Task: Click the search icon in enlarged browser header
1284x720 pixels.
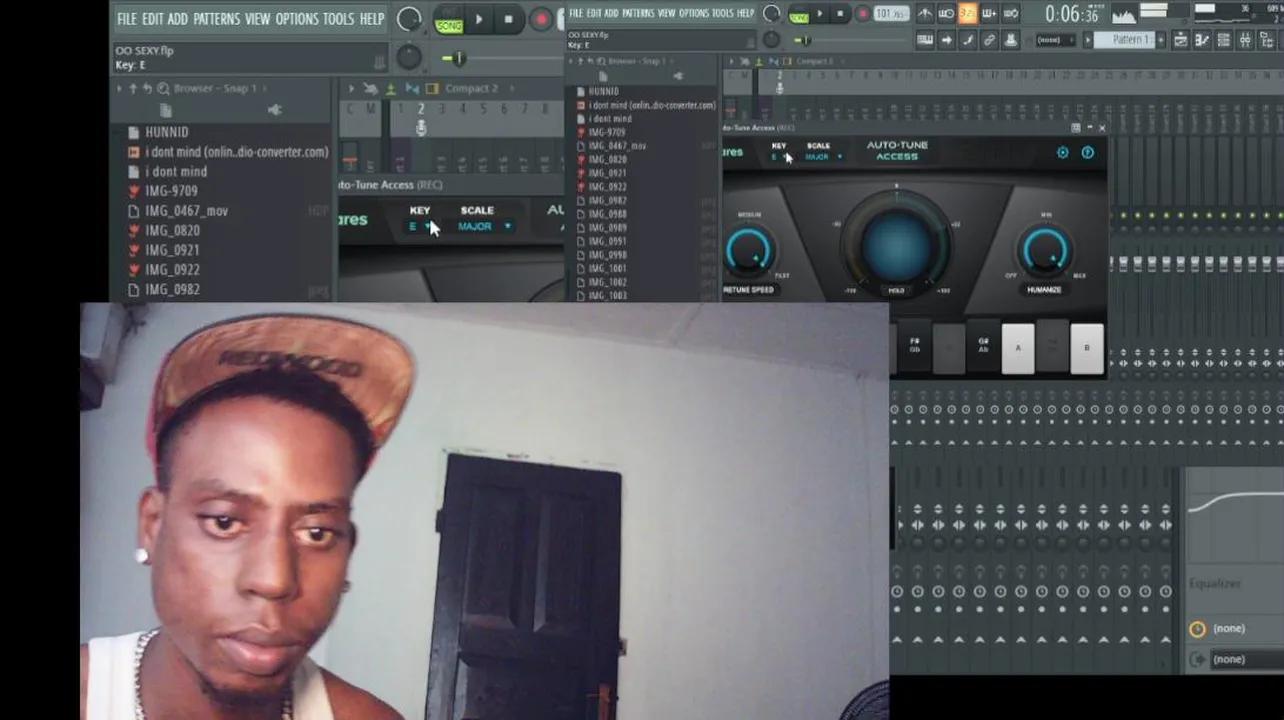Action: point(163,88)
